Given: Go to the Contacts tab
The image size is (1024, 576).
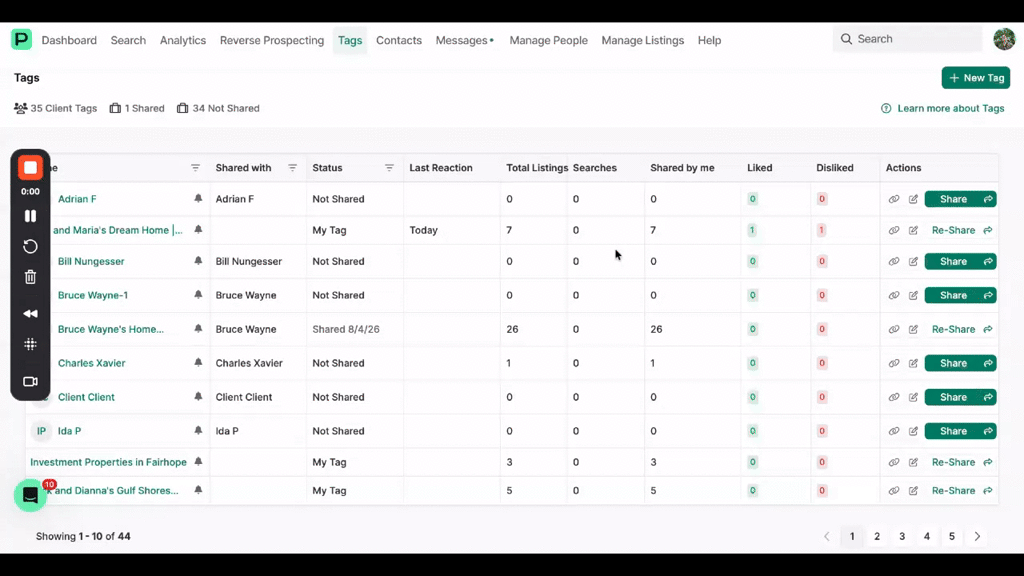Looking at the screenshot, I should click(398, 40).
